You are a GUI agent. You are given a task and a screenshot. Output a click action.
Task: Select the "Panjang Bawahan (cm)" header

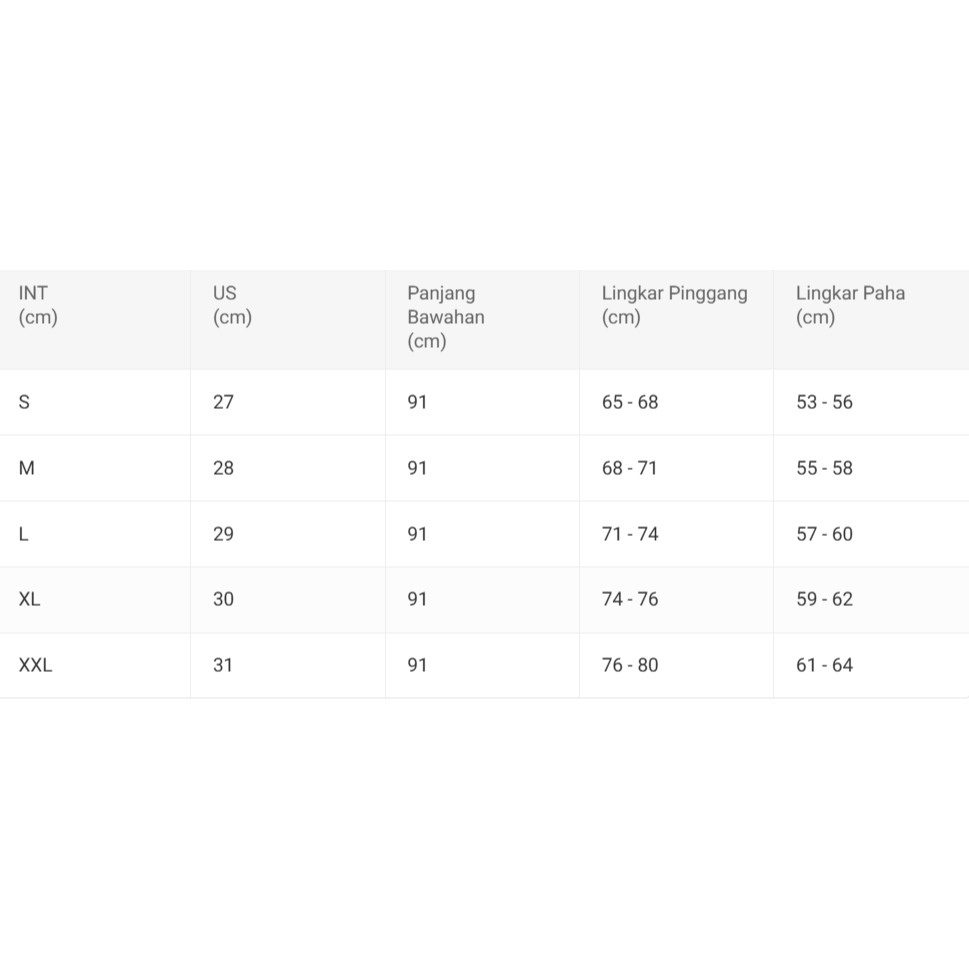click(445, 317)
